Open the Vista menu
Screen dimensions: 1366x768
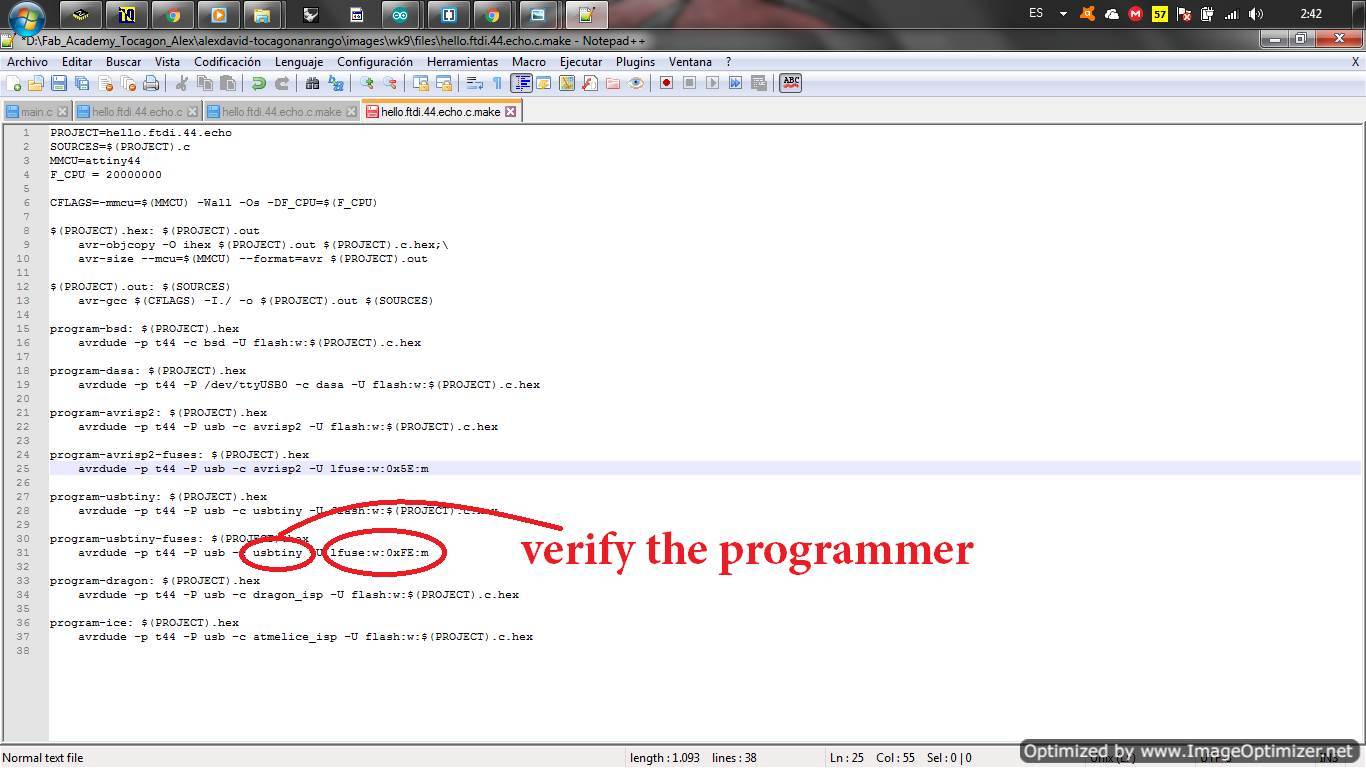(167, 62)
